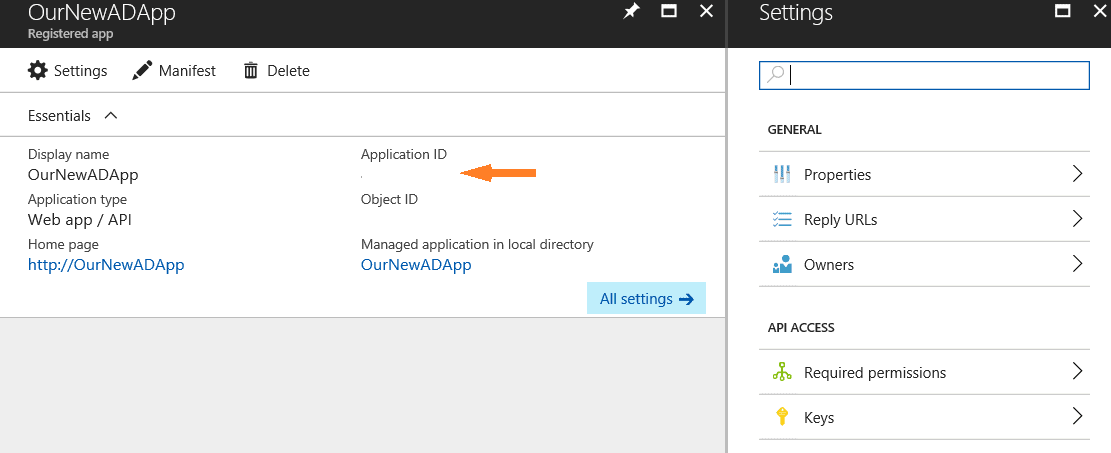Click the Properties sliders icon
The height and width of the screenshot is (453, 1111).
[782, 174]
